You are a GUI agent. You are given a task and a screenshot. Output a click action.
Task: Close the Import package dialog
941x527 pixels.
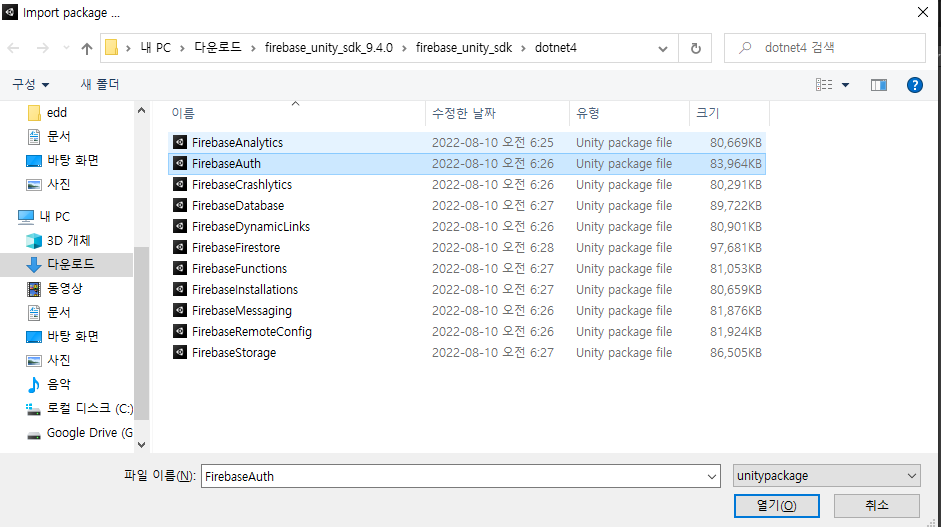pyautogui.click(x=923, y=12)
